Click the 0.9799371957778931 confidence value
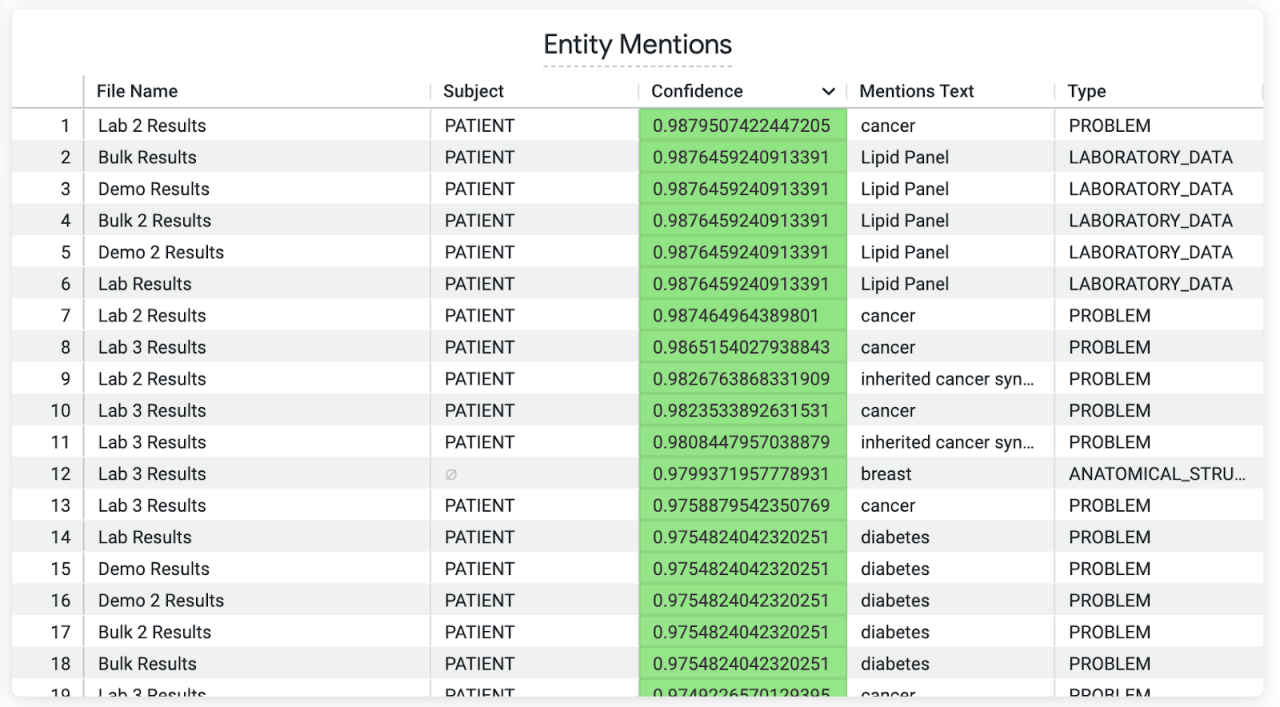The height and width of the screenshot is (707, 1280). tap(741, 474)
